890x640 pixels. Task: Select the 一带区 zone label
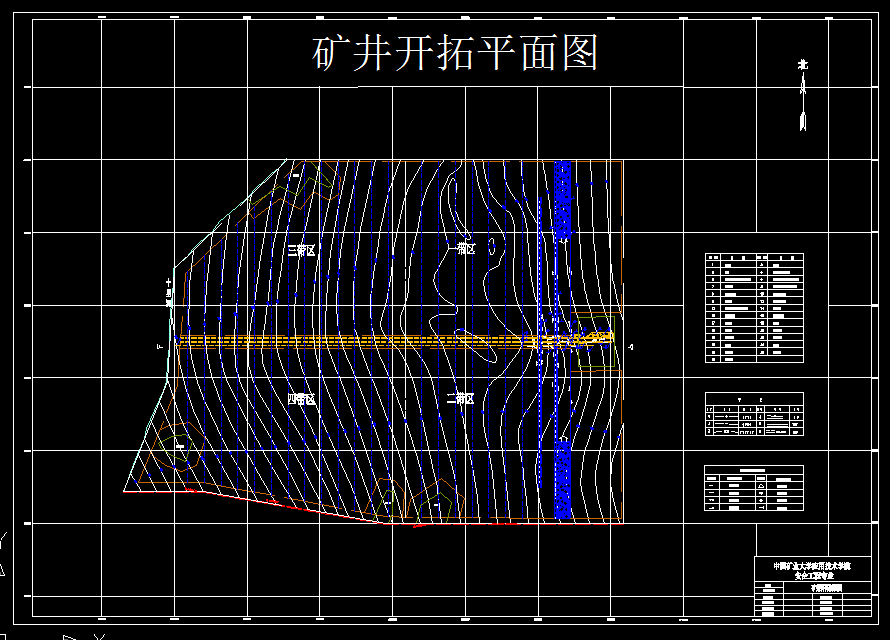click(461, 249)
